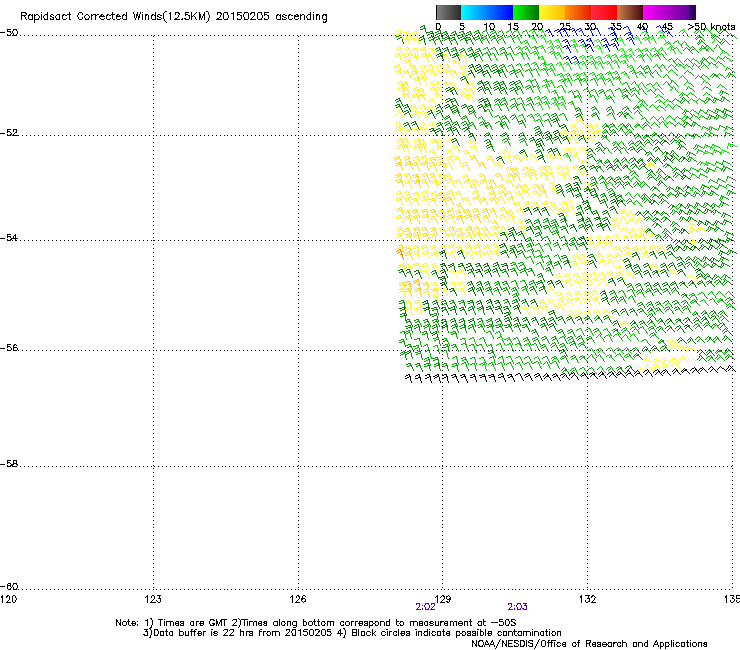Select the brown 35-40 knots legend swatch
The height and width of the screenshot is (650, 740).
(630, 12)
